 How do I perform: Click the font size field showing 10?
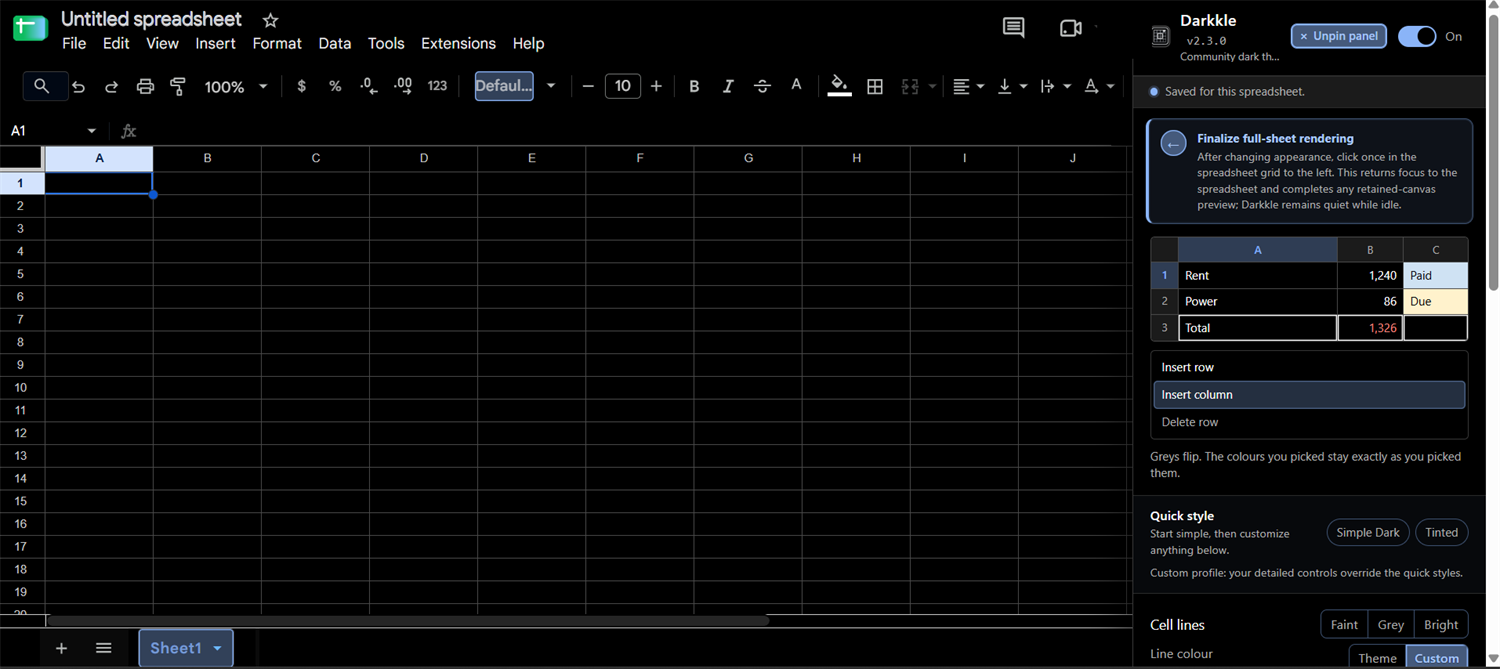pyautogui.click(x=622, y=86)
